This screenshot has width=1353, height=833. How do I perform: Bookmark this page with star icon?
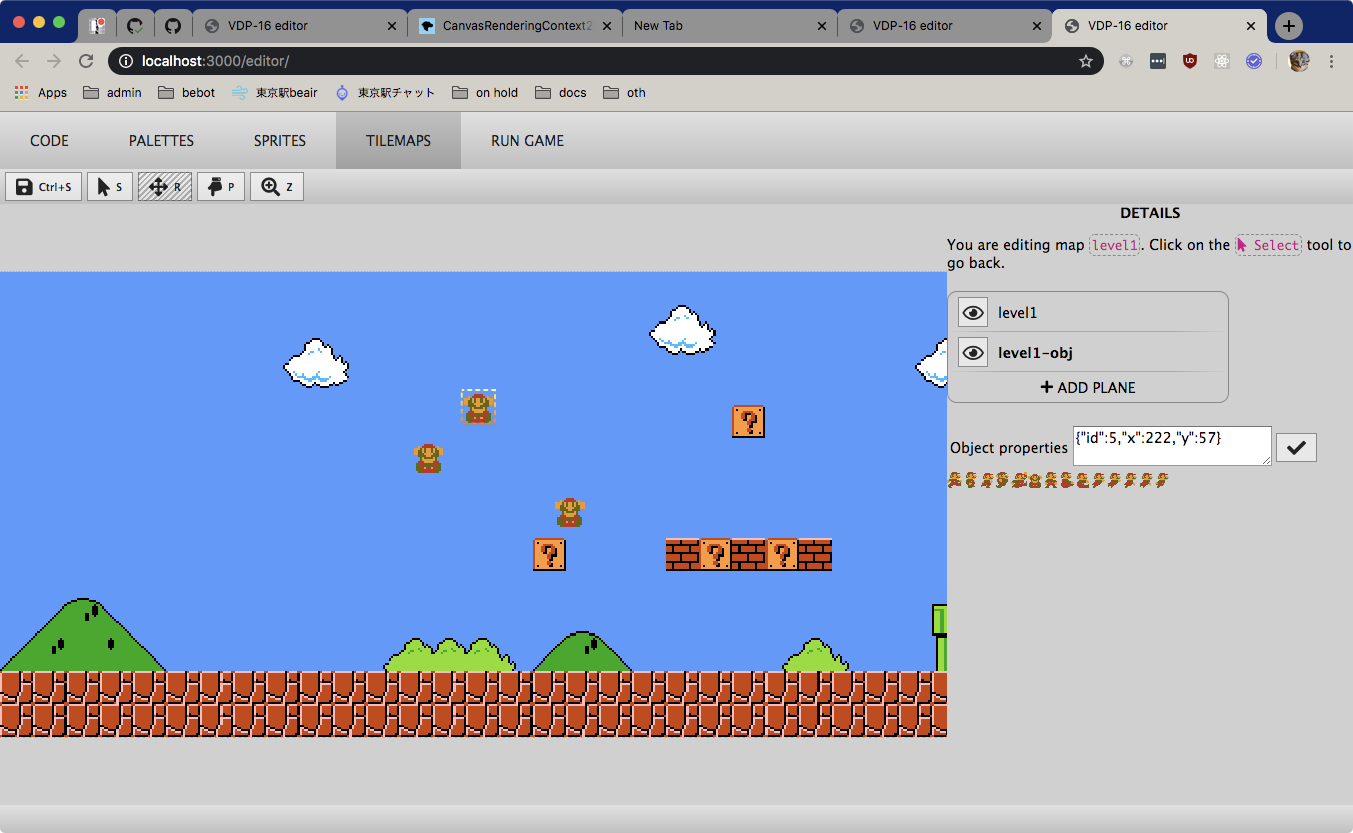pos(1085,61)
